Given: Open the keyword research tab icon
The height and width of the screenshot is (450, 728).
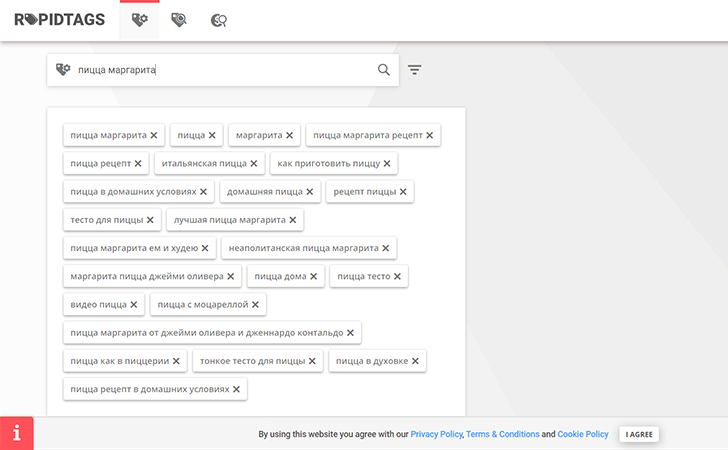Looking at the screenshot, I should pos(219,19).
